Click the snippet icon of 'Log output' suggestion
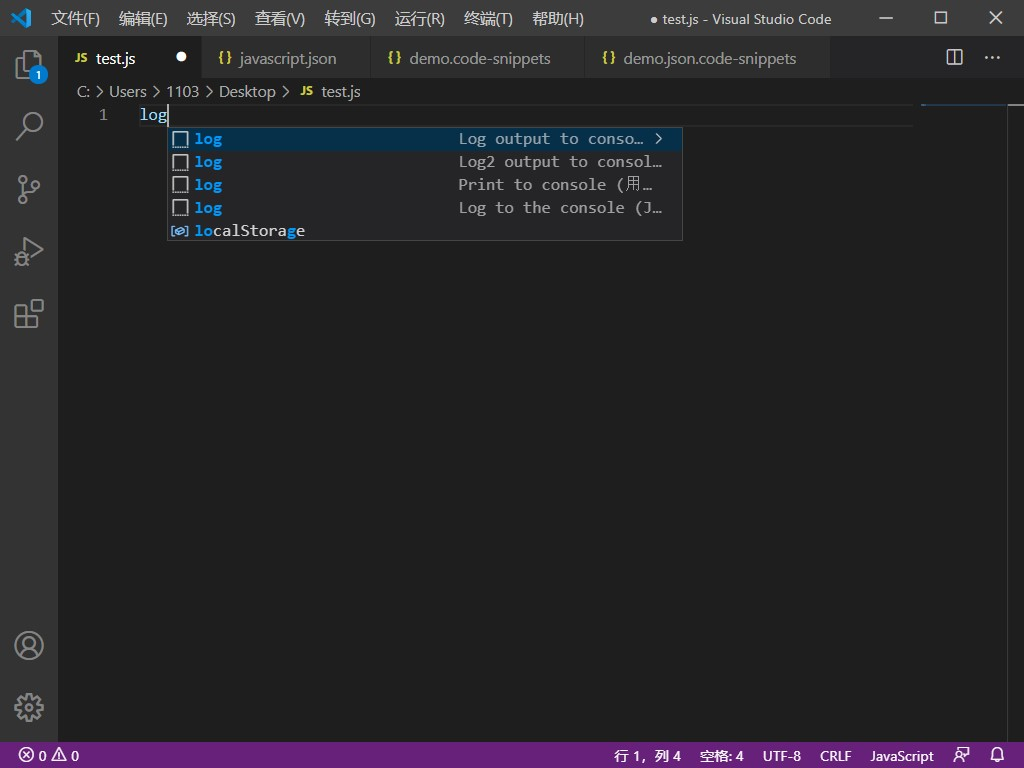 [x=180, y=139]
